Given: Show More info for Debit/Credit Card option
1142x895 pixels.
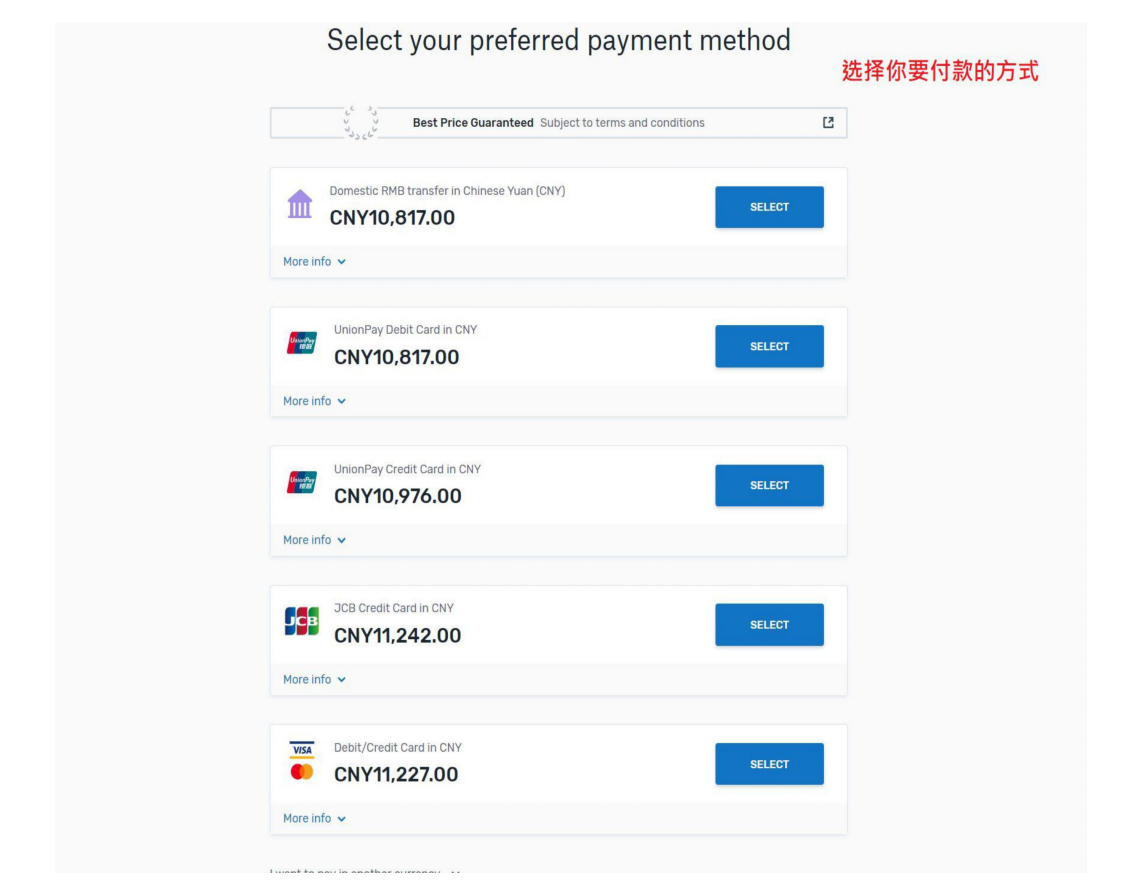Looking at the screenshot, I should (314, 819).
